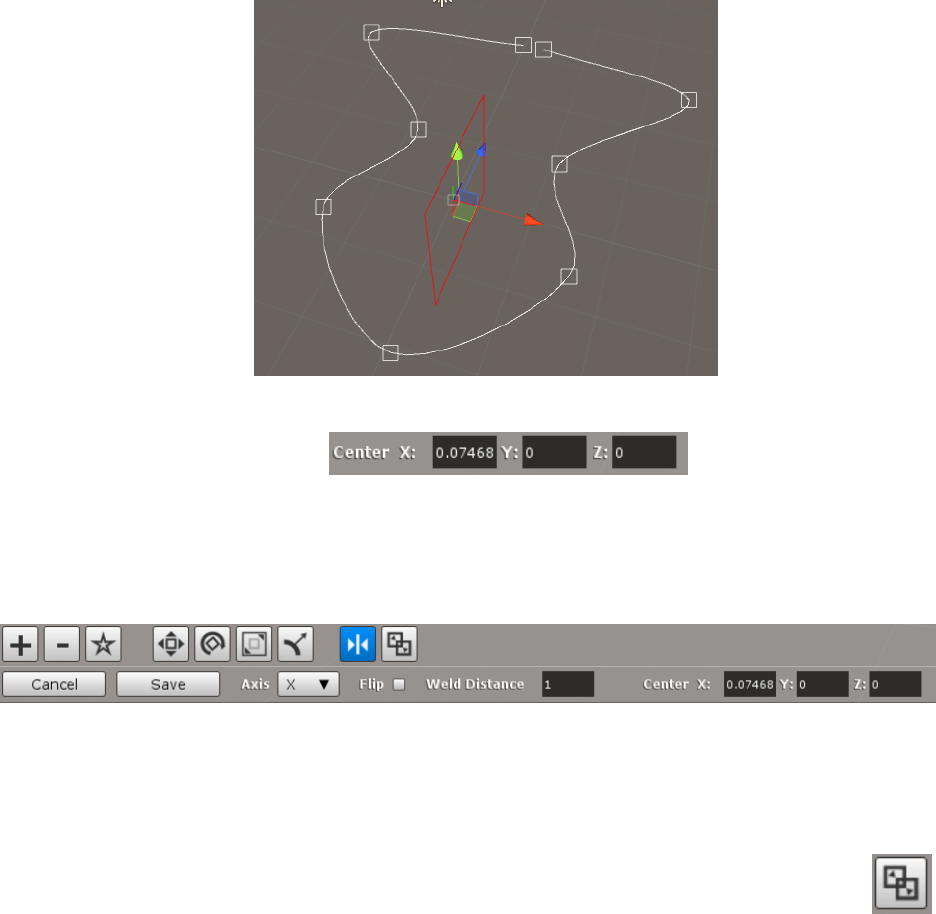Select the move tool icon

[x=171, y=644]
